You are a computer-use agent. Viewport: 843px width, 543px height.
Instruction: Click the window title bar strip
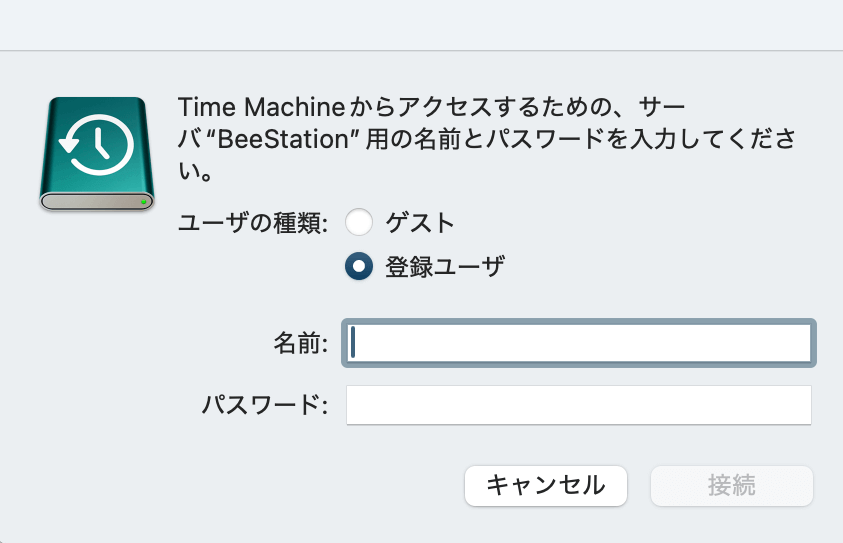(x=422, y=25)
